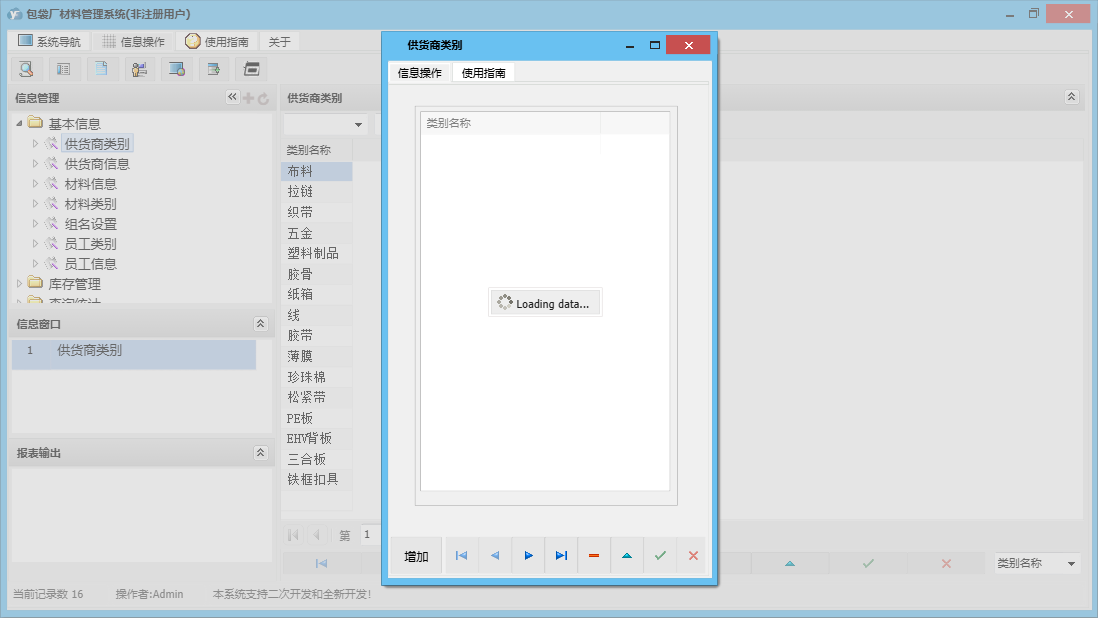The width and height of the screenshot is (1098, 618).
Task: Jump to first record in dialog navigator
Action: click(x=461, y=556)
